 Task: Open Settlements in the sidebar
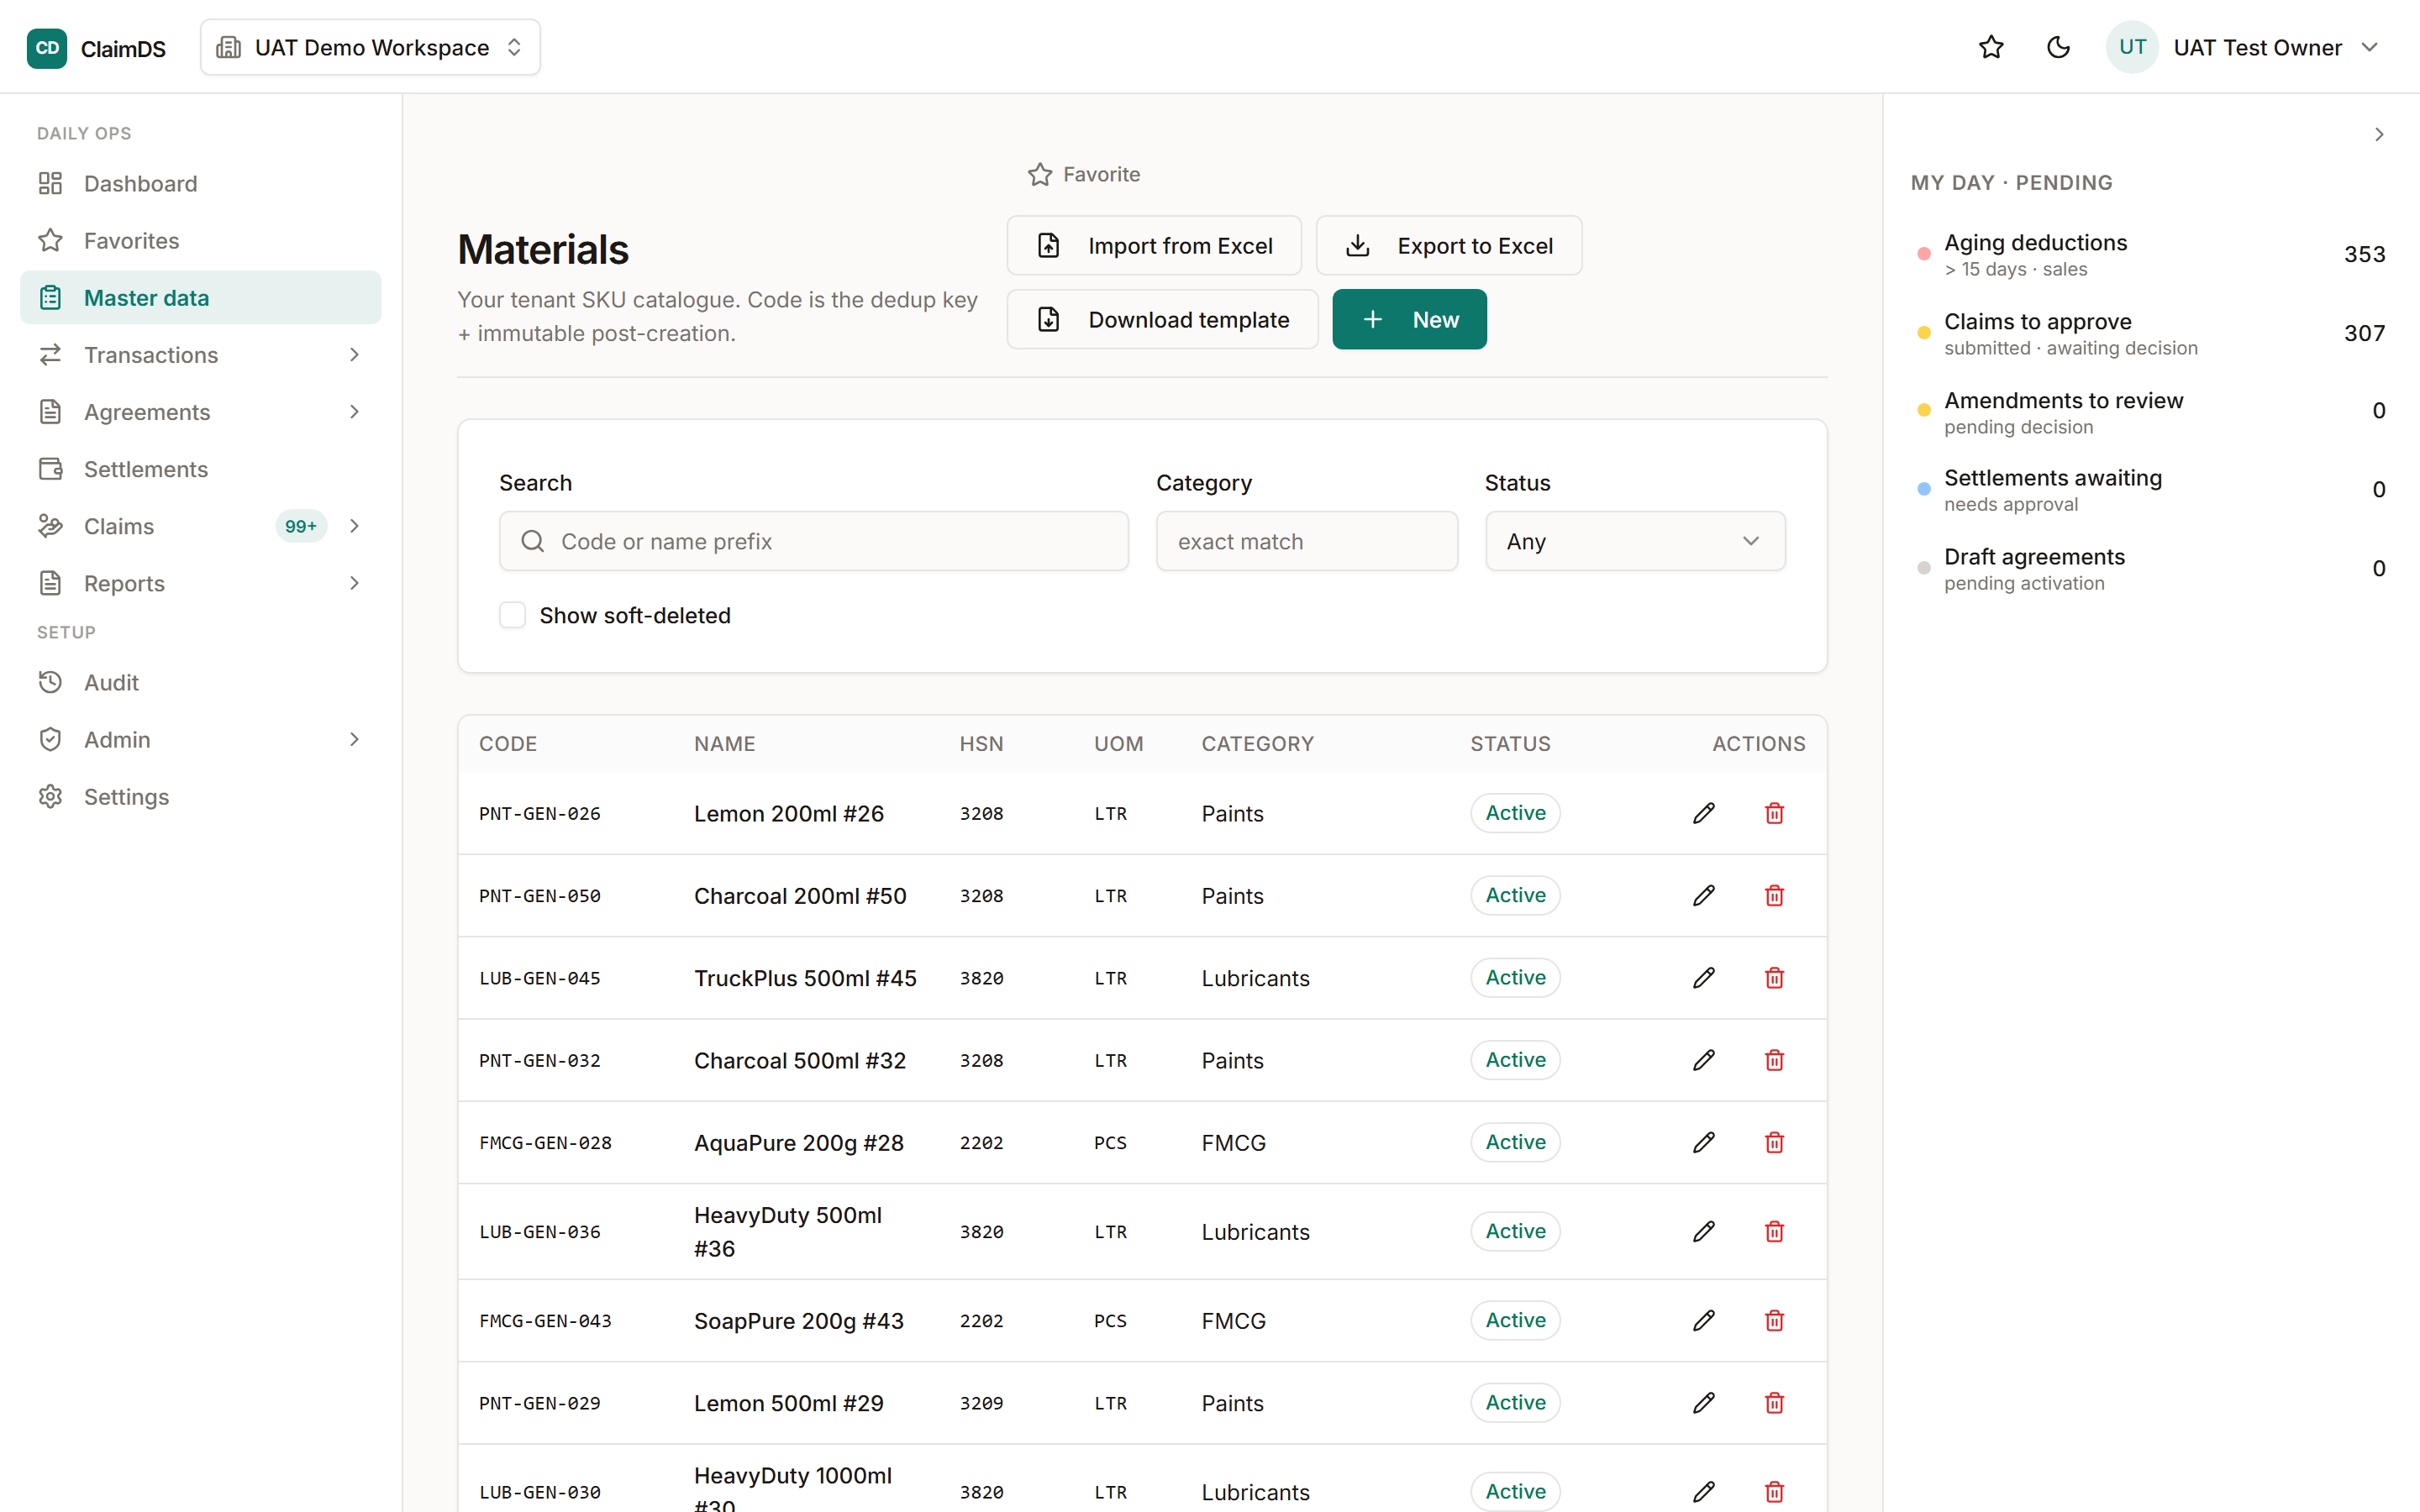click(x=201, y=469)
